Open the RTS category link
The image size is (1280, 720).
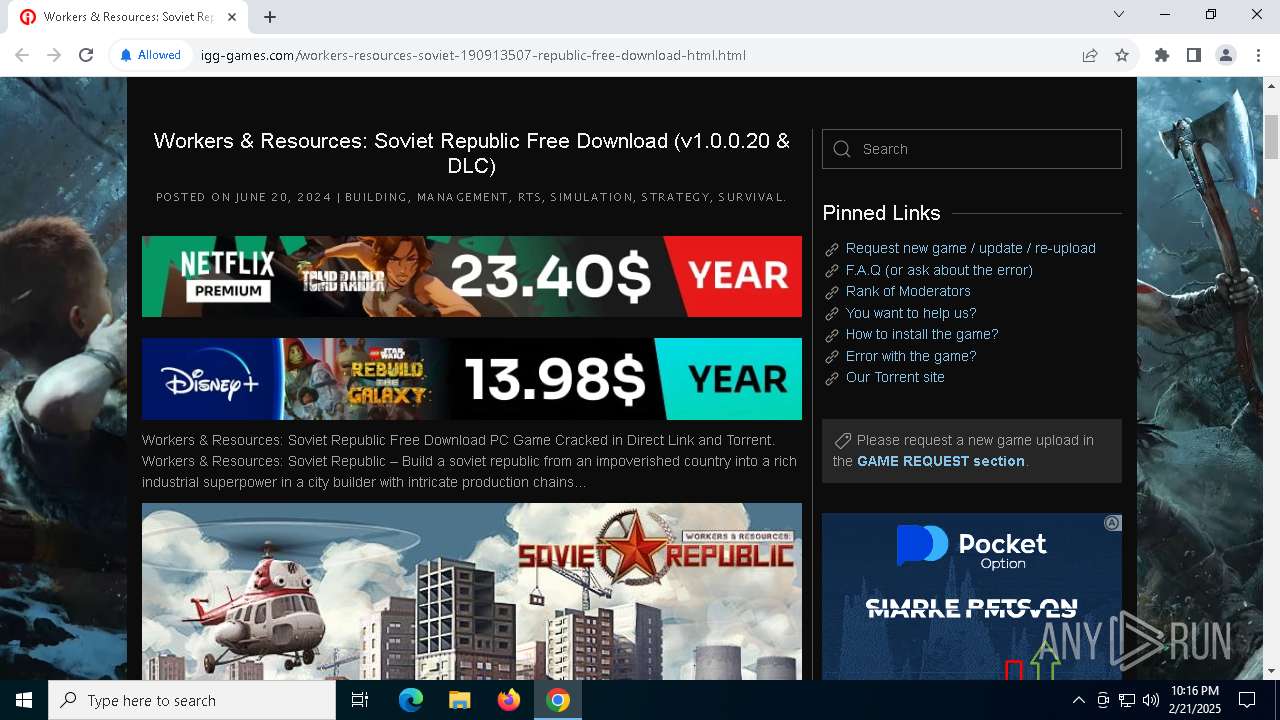(x=529, y=197)
